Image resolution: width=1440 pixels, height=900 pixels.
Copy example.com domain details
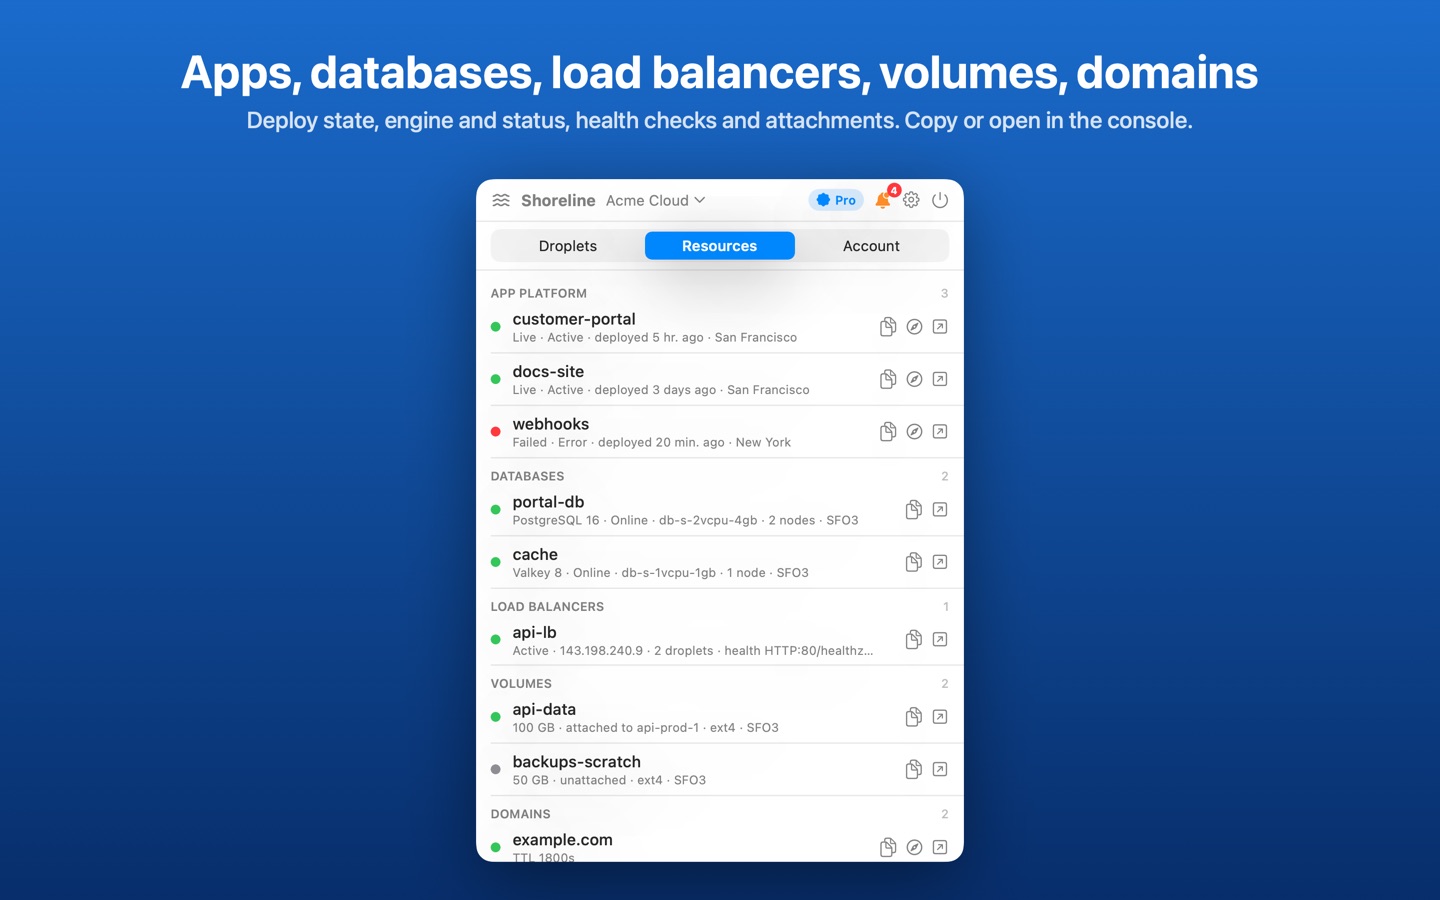pos(887,847)
